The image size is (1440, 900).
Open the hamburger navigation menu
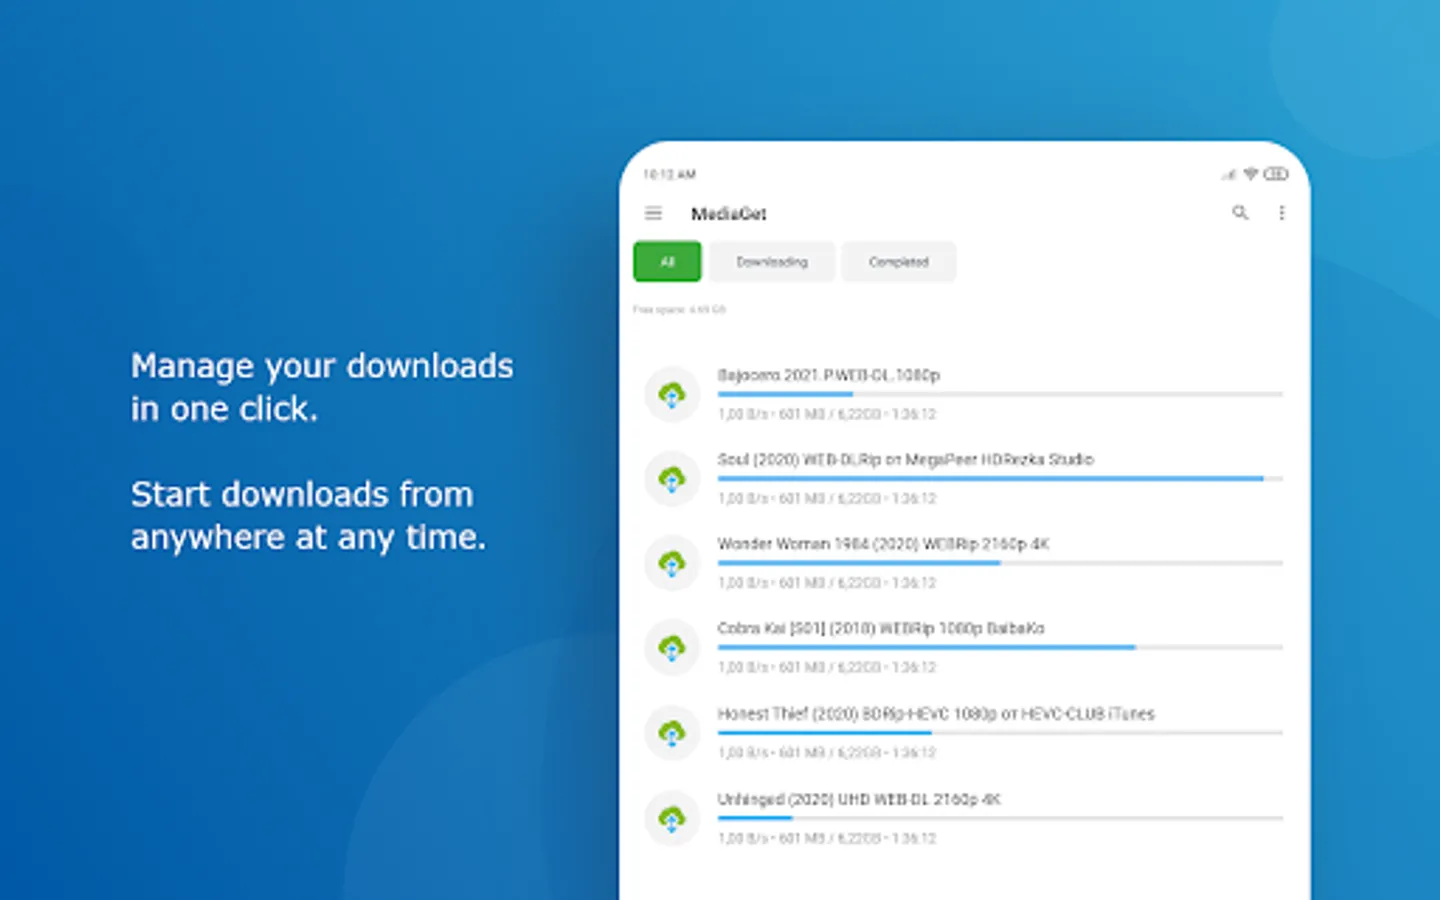point(653,213)
